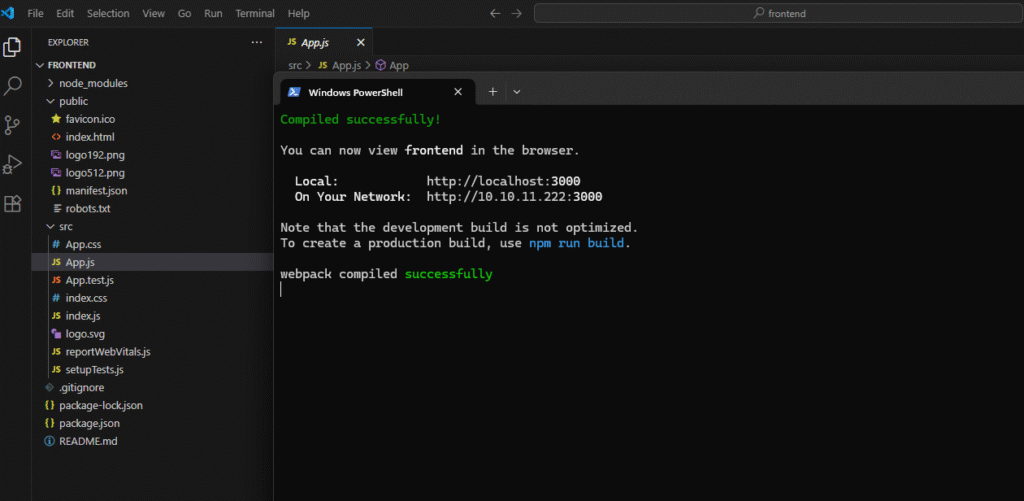Open the Run and Debug icon
Screen dimensions: 1024x501
click(x=13, y=164)
